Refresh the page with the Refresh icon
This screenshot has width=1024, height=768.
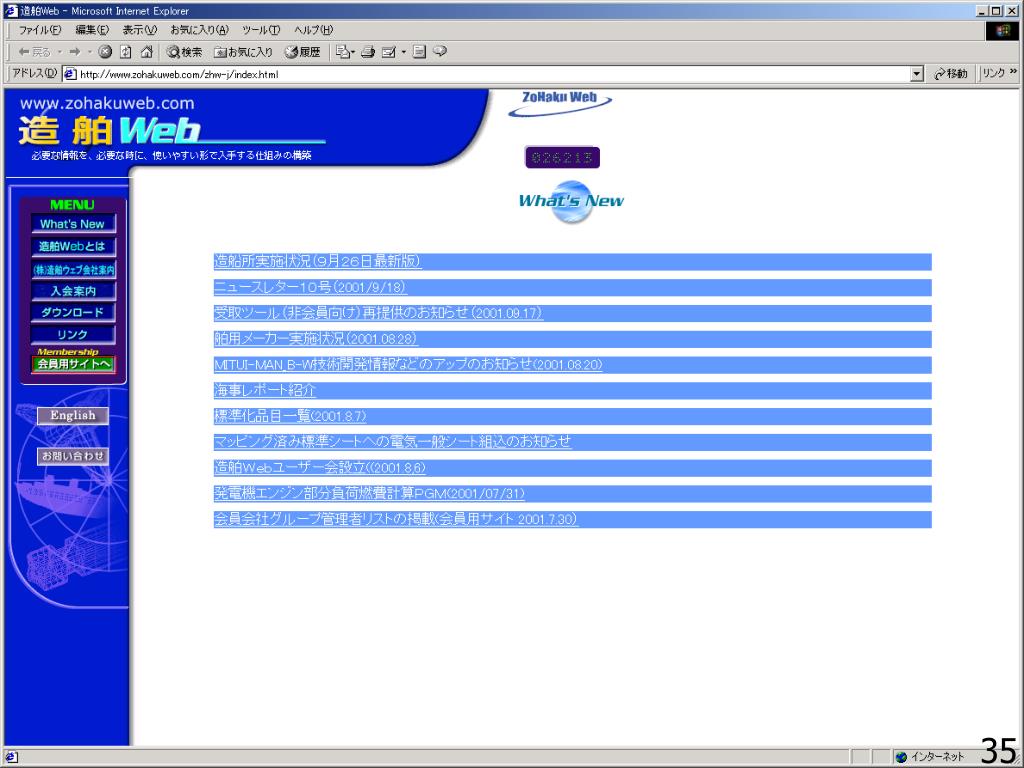[126, 52]
